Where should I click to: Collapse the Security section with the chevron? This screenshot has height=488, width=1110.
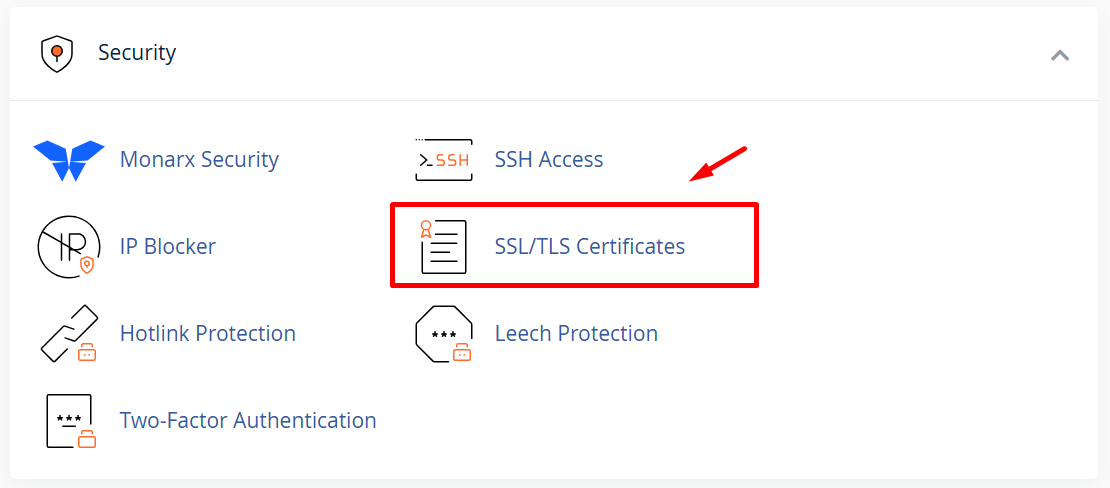1060,55
